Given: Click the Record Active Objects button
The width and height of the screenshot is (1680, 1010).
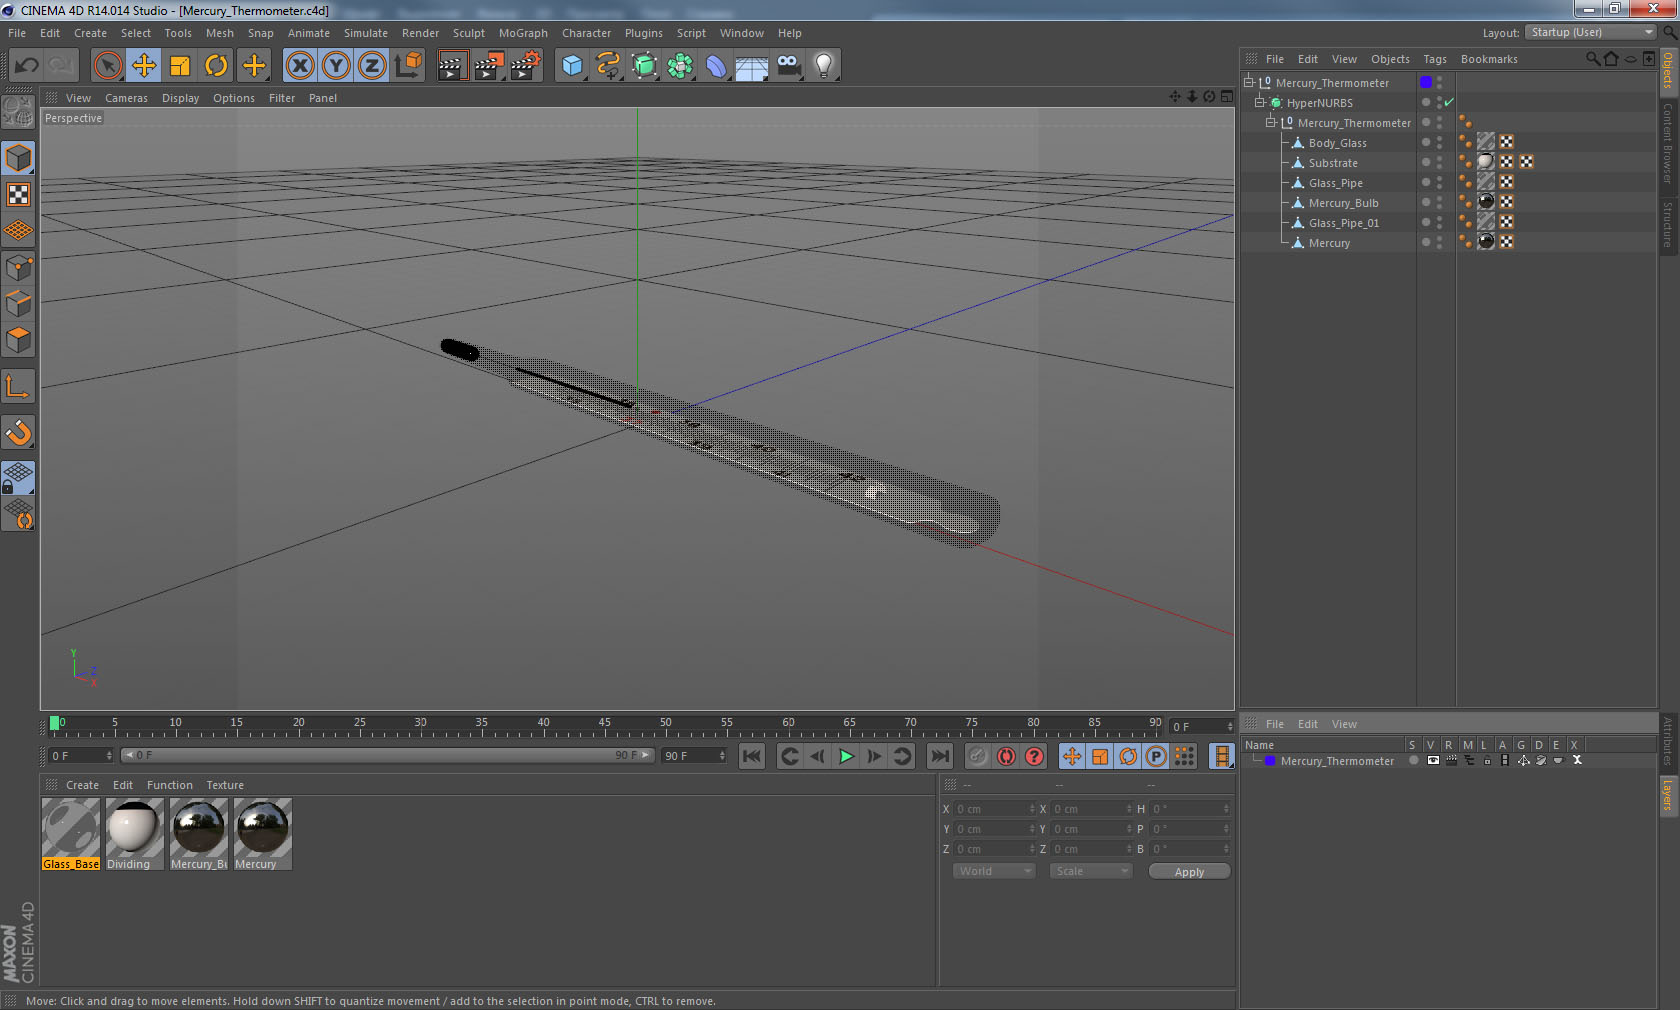Looking at the screenshot, I should pyautogui.click(x=978, y=756).
